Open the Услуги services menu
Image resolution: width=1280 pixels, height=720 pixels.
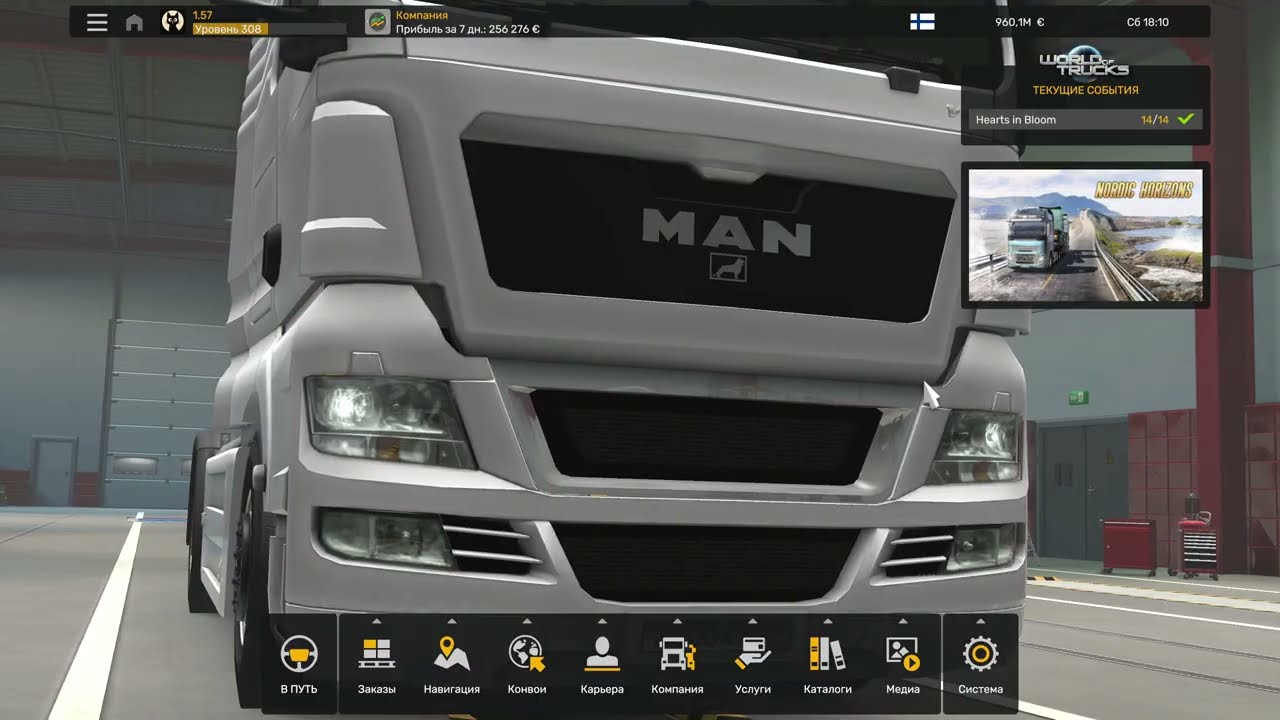click(752, 666)
